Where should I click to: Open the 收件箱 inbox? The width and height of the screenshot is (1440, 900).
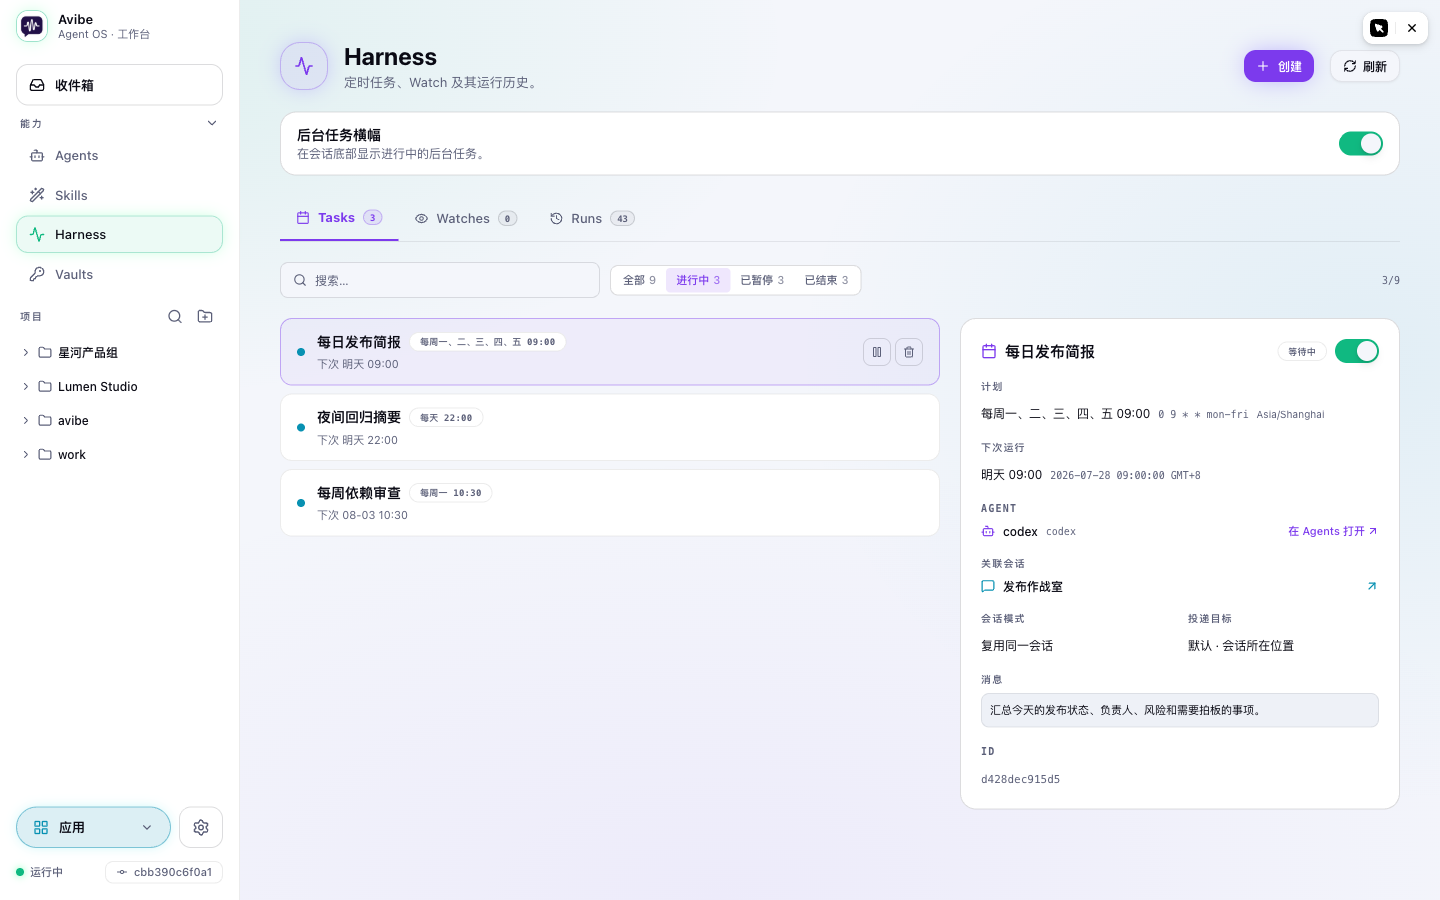(119, 85)
